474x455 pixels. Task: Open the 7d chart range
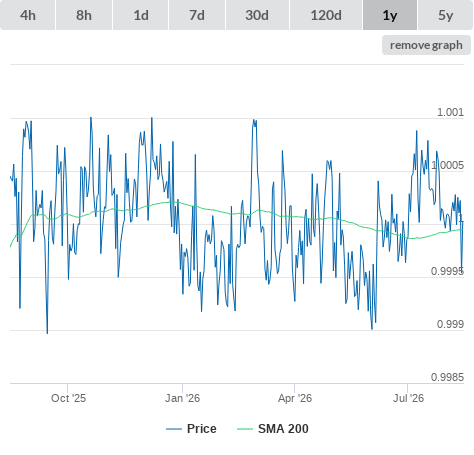coord(197,15)
